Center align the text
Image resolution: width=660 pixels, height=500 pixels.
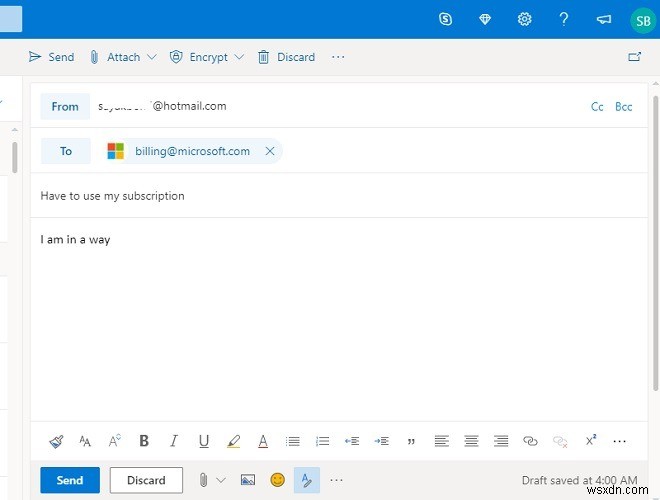tap(471, 441)
